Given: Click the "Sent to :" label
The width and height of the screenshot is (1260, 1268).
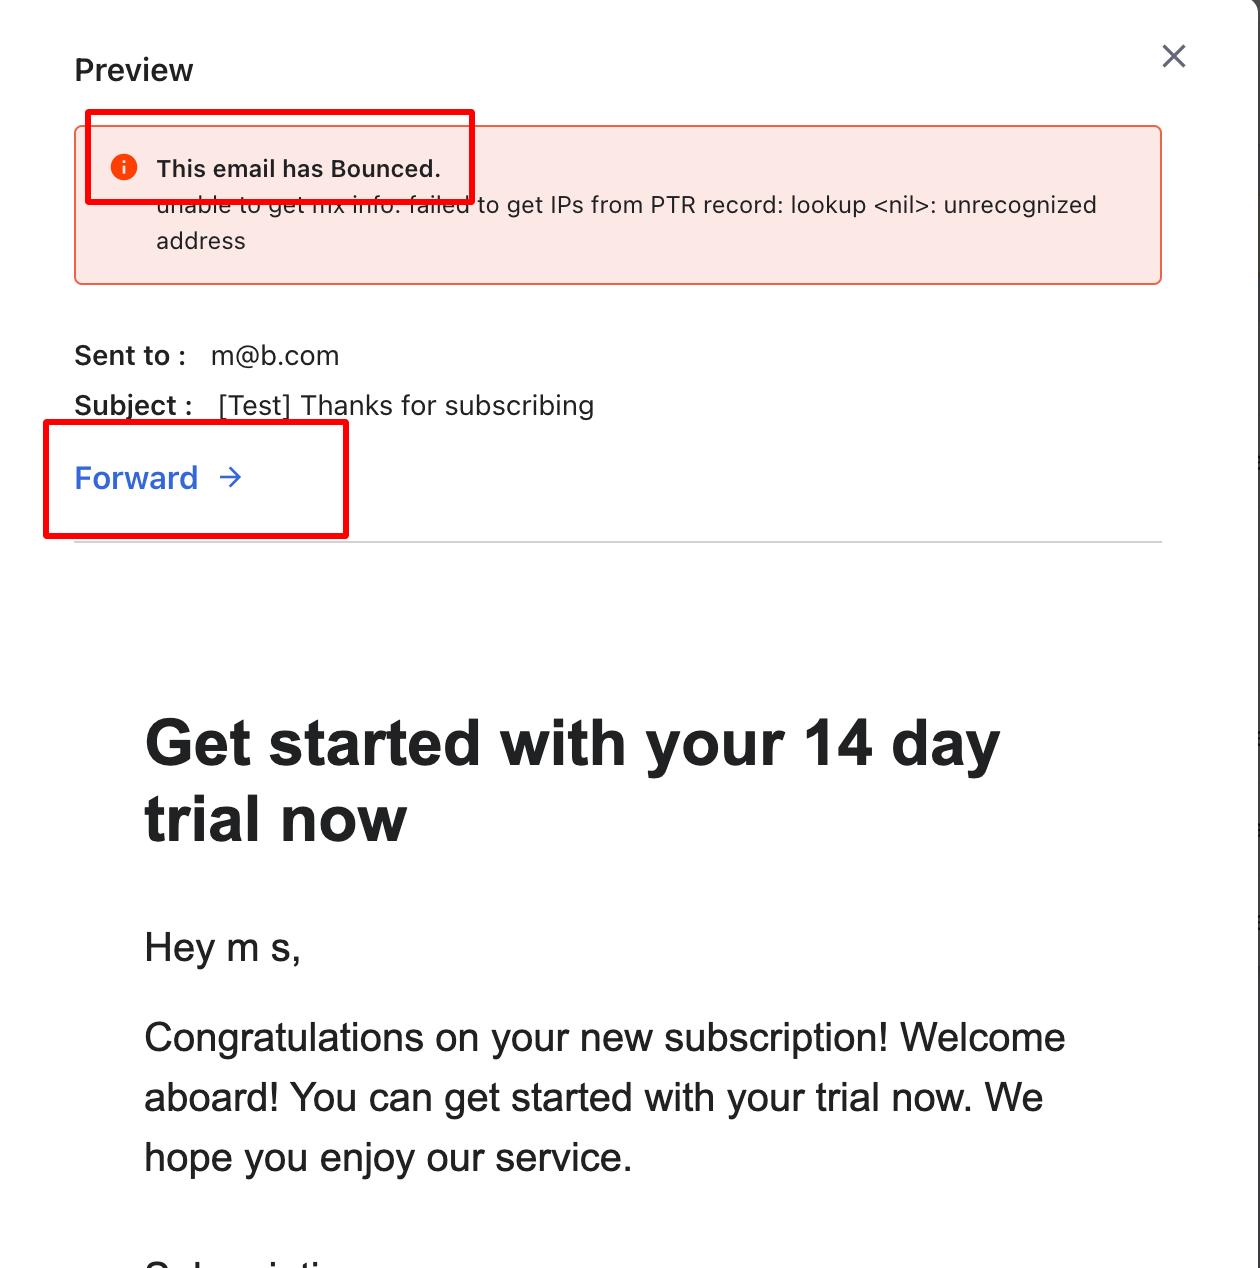Looking at the screenshot, I should [x=130, y=356].
